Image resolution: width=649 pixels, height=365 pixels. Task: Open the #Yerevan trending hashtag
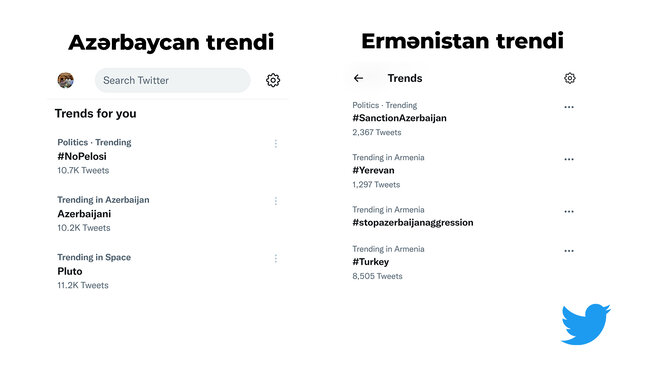tap(373, 170)
